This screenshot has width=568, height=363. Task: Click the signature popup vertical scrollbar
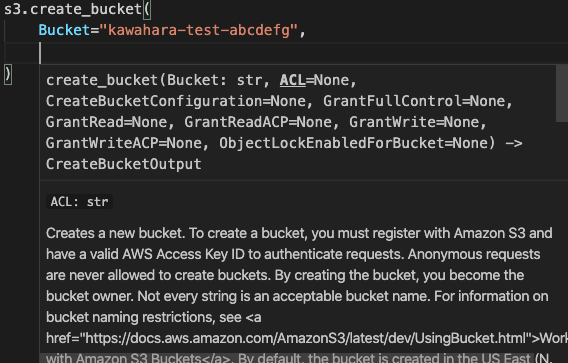[x=562, y=93]
